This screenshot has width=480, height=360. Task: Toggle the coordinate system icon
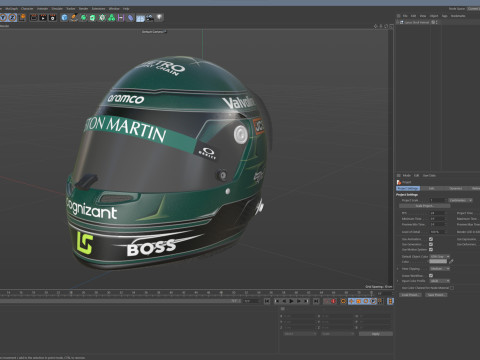(22, 17)
